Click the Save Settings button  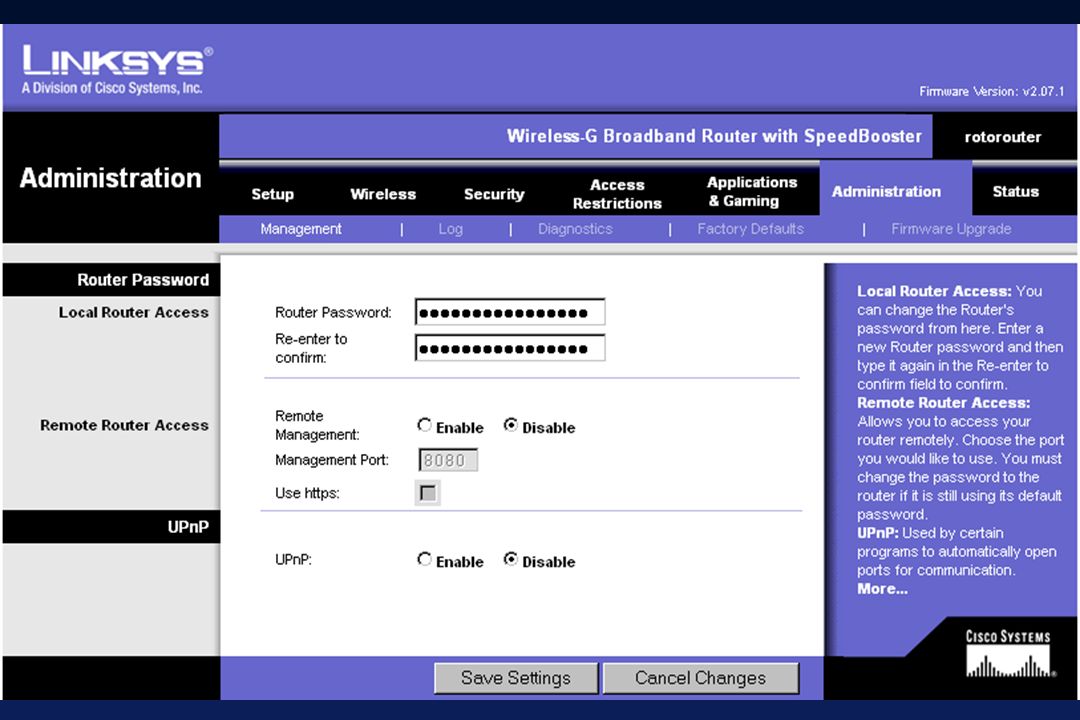(x=516, y=678)
